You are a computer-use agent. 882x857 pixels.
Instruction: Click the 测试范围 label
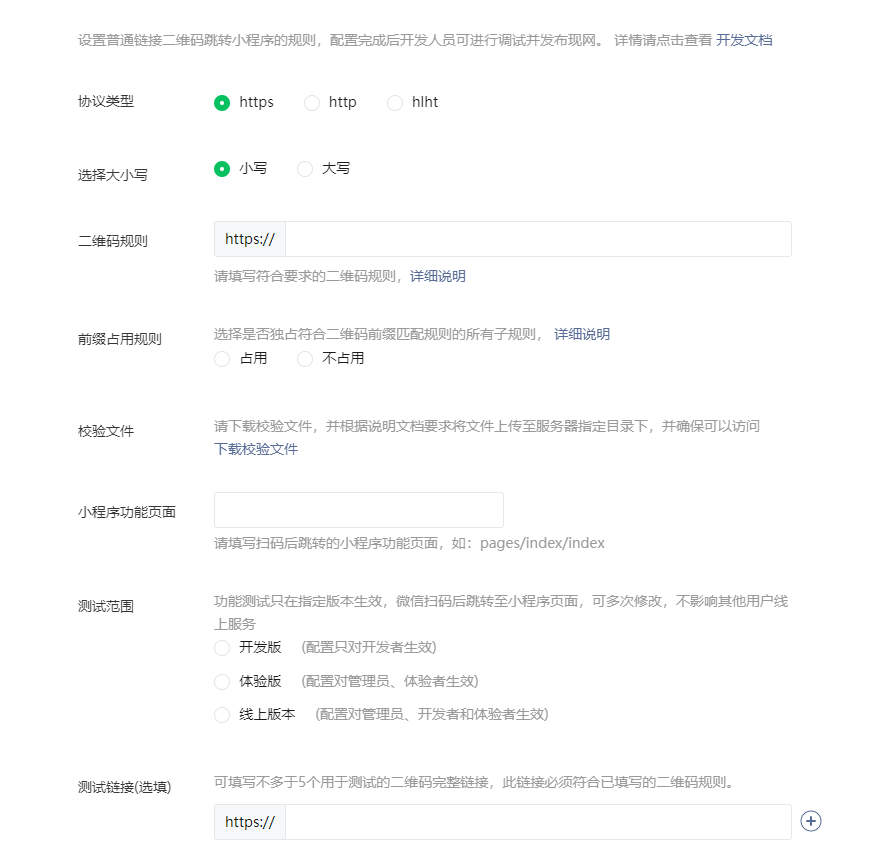(x=106, y=606)
